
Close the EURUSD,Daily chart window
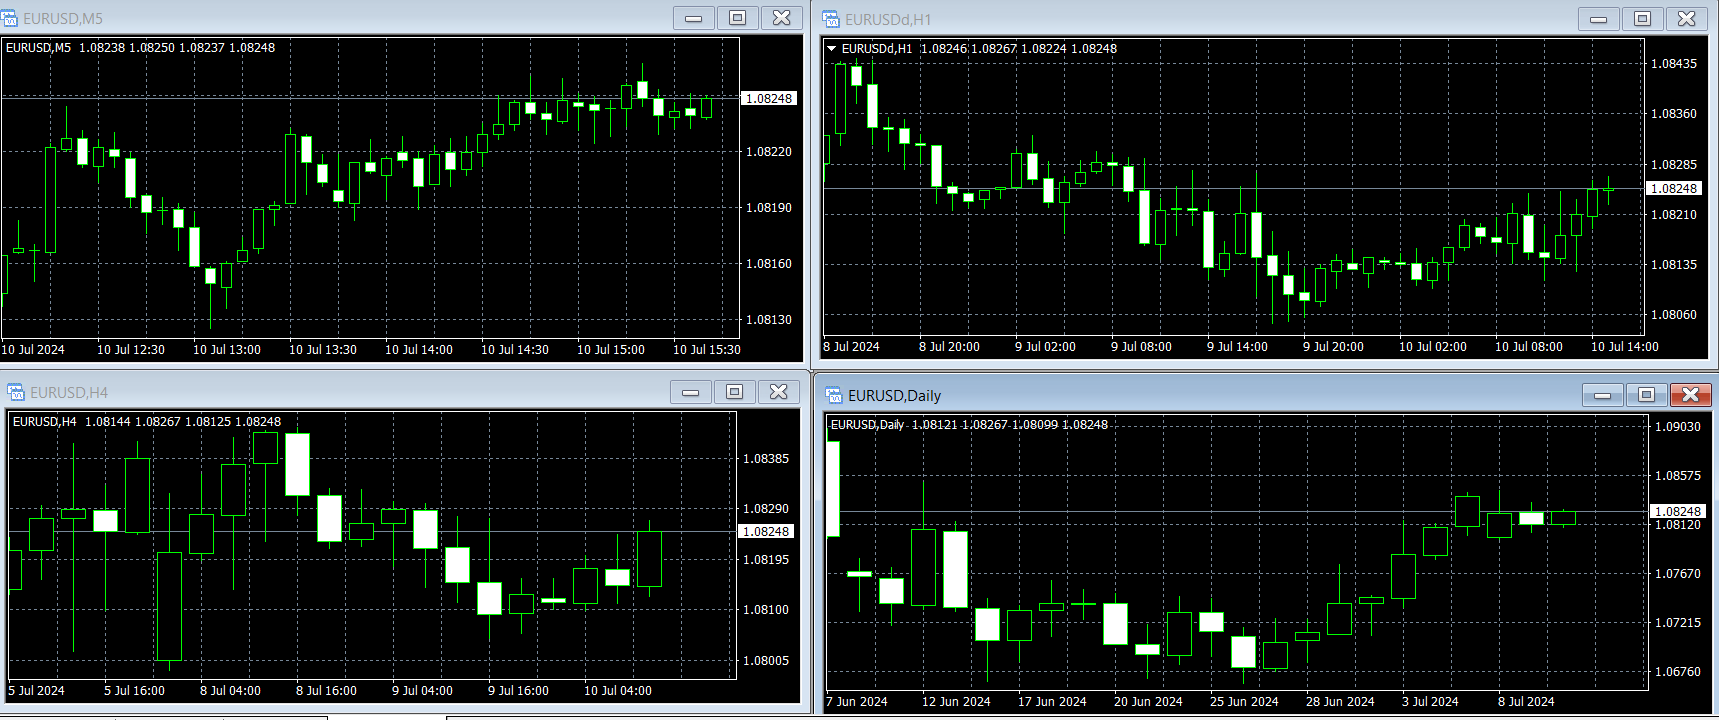click(x=1690, y=395)
